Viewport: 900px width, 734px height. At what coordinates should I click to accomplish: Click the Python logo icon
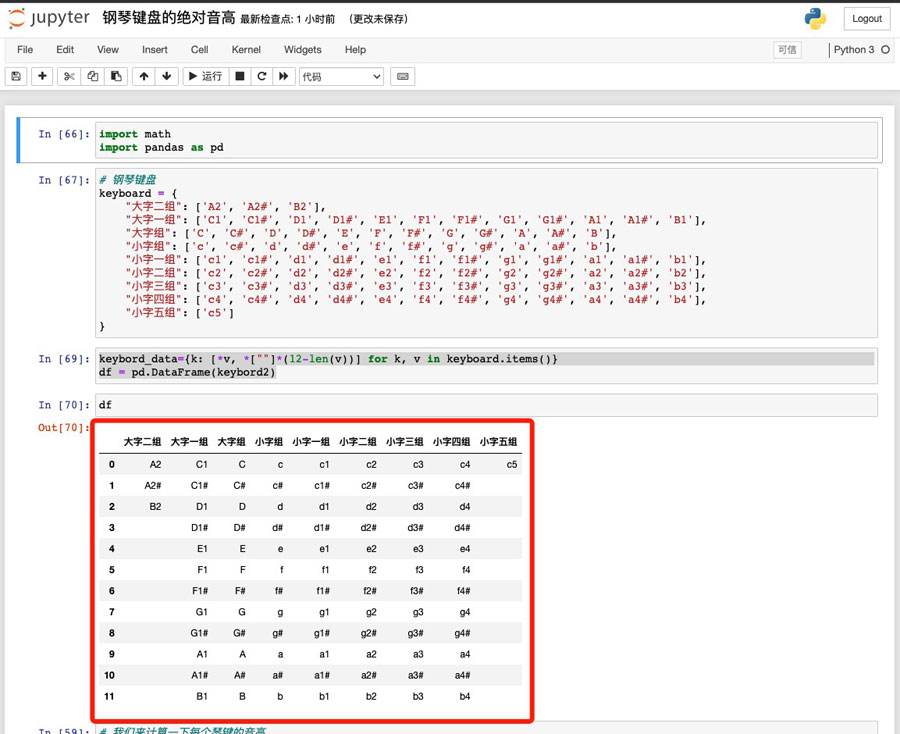point(815,18)
